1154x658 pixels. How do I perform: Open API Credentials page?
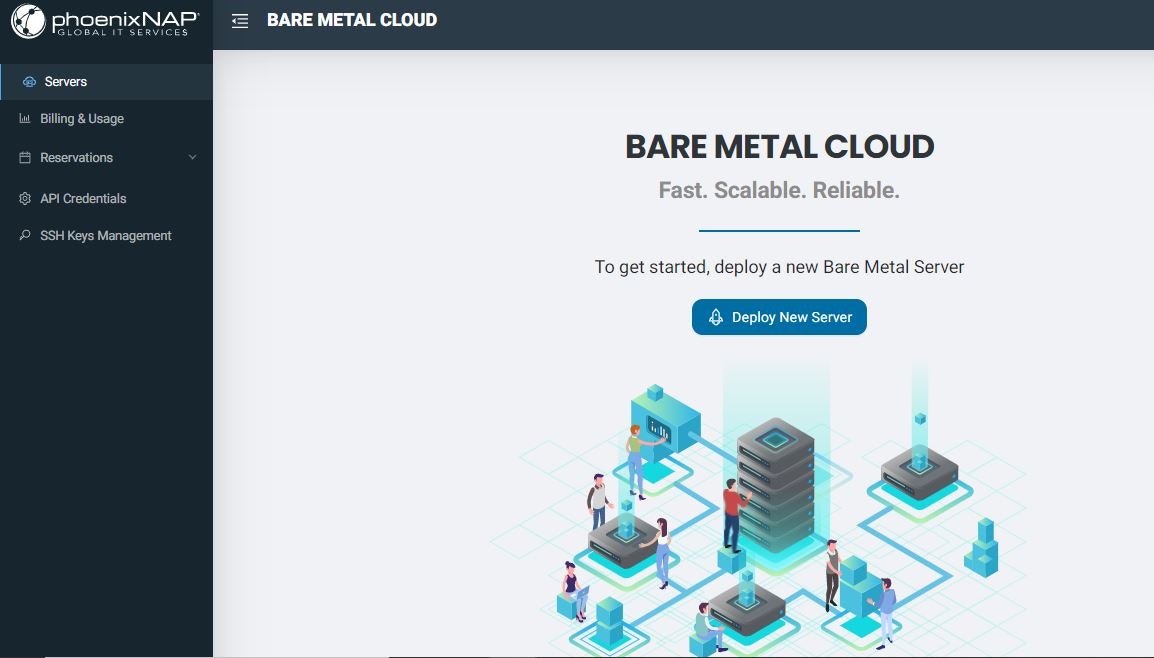pyautogui.click(x=82, y=198)
